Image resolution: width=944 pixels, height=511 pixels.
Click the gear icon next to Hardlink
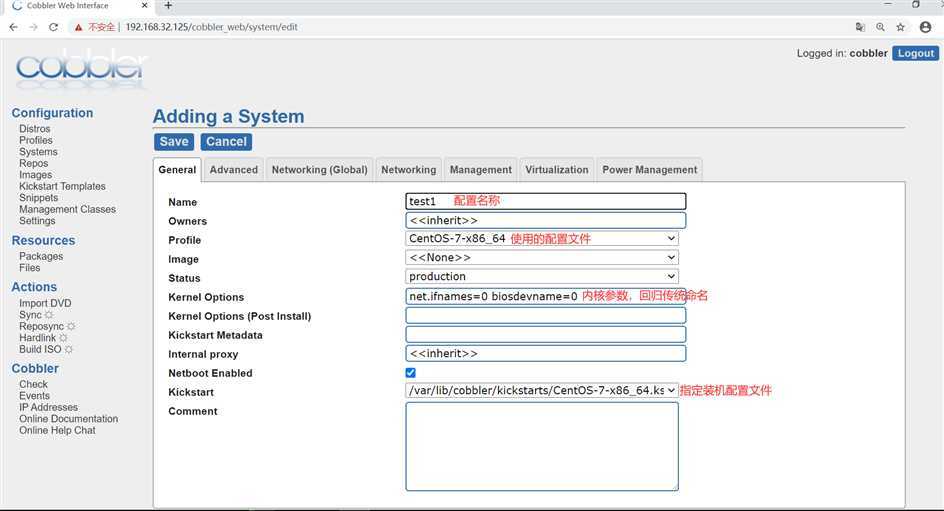pyautogui.click(x=63, y=338)
